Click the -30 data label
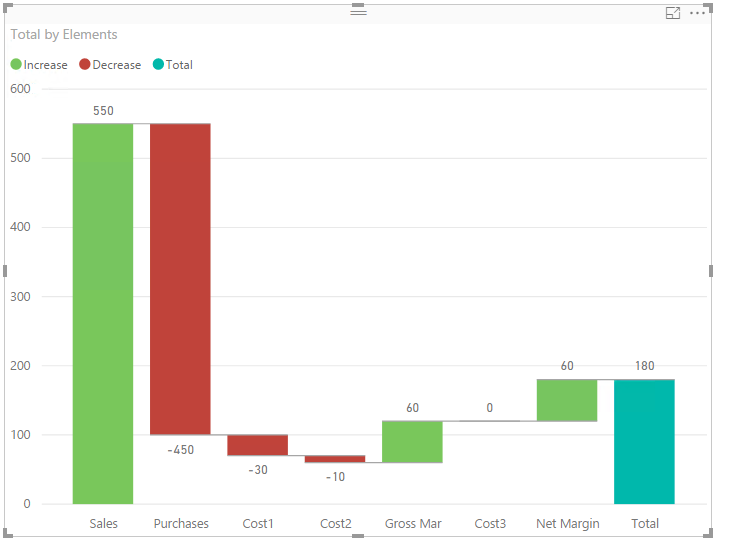This screenshot has width=729, height=551. 258,470
